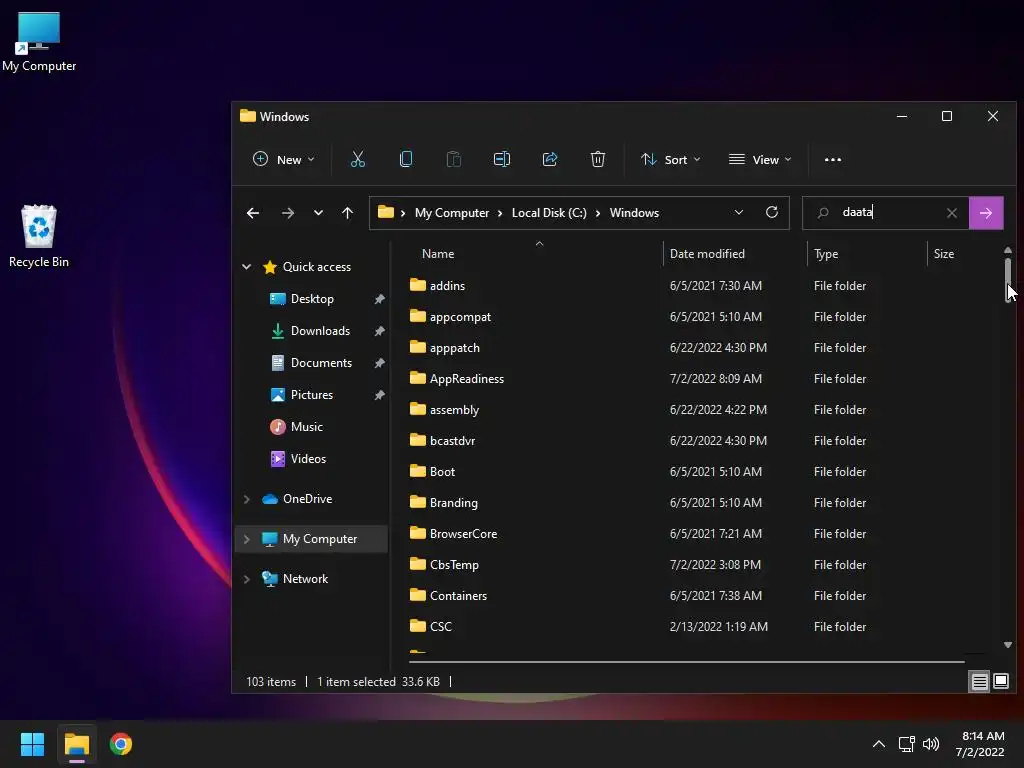Clear the search box with X
The width and height of the screenshot is (1024, 768).
point(952,213)
